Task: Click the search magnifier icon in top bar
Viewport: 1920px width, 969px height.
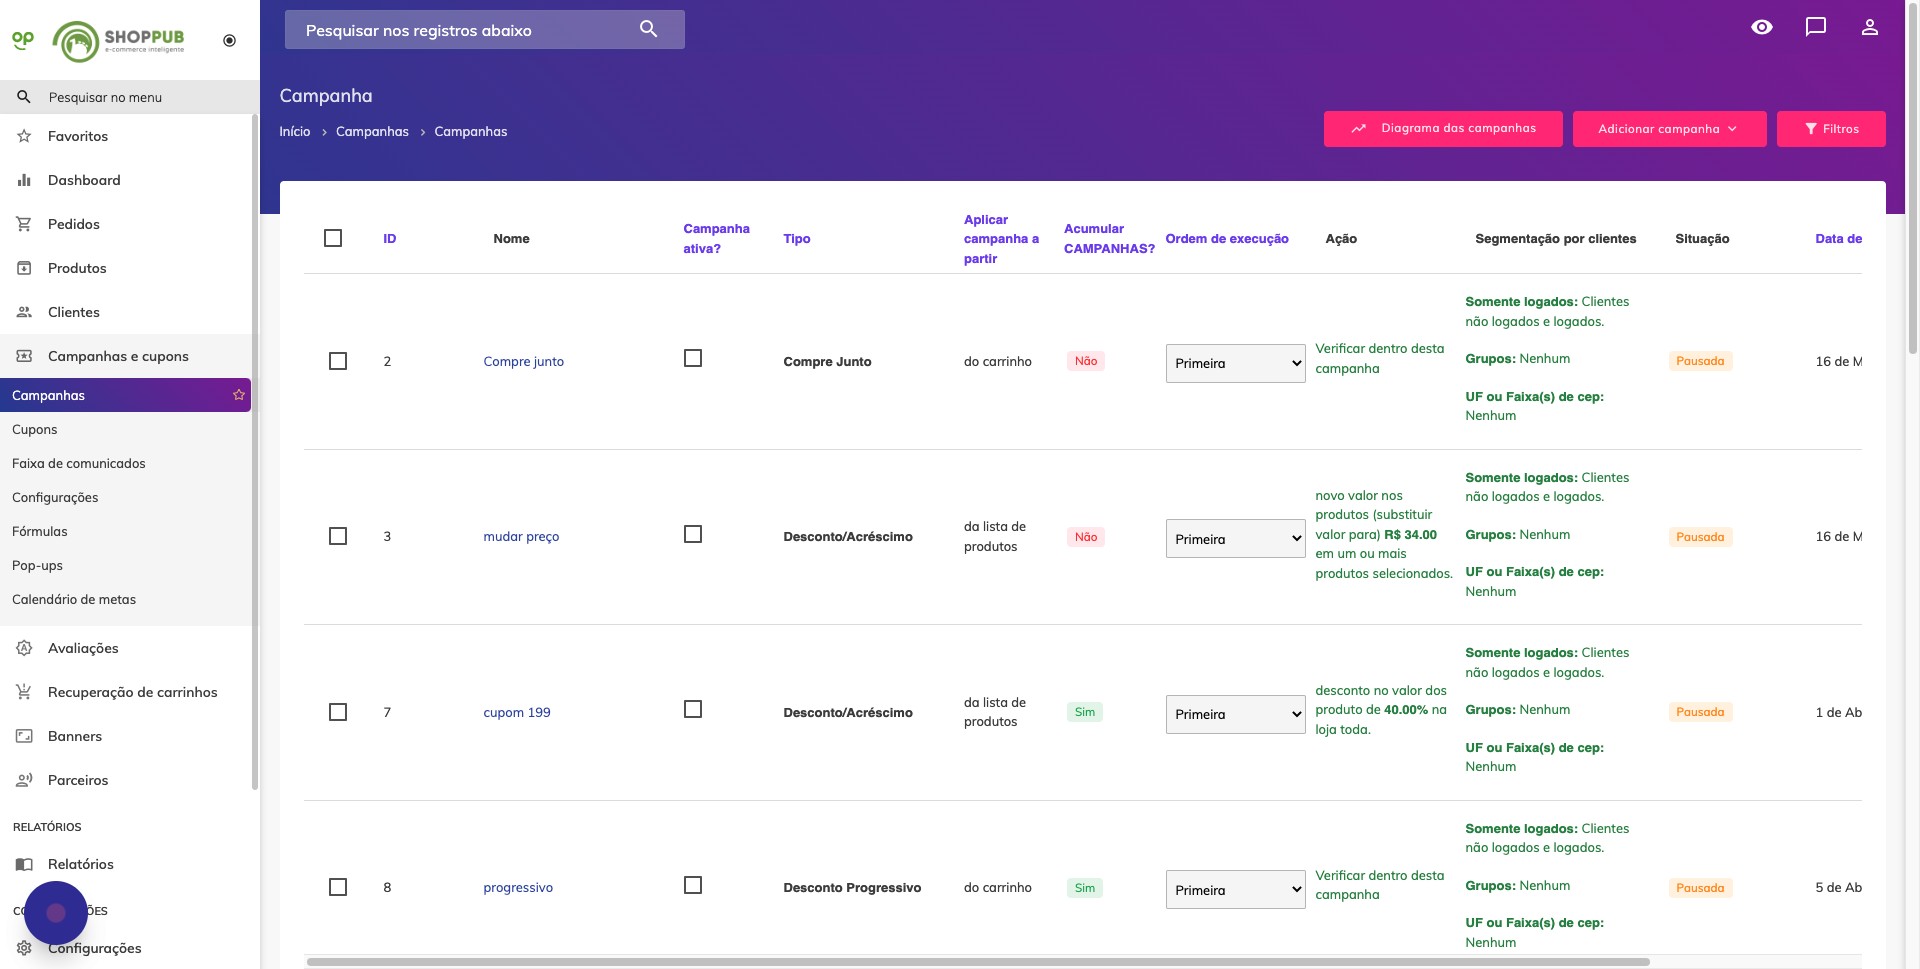Action: click(648, 29)
